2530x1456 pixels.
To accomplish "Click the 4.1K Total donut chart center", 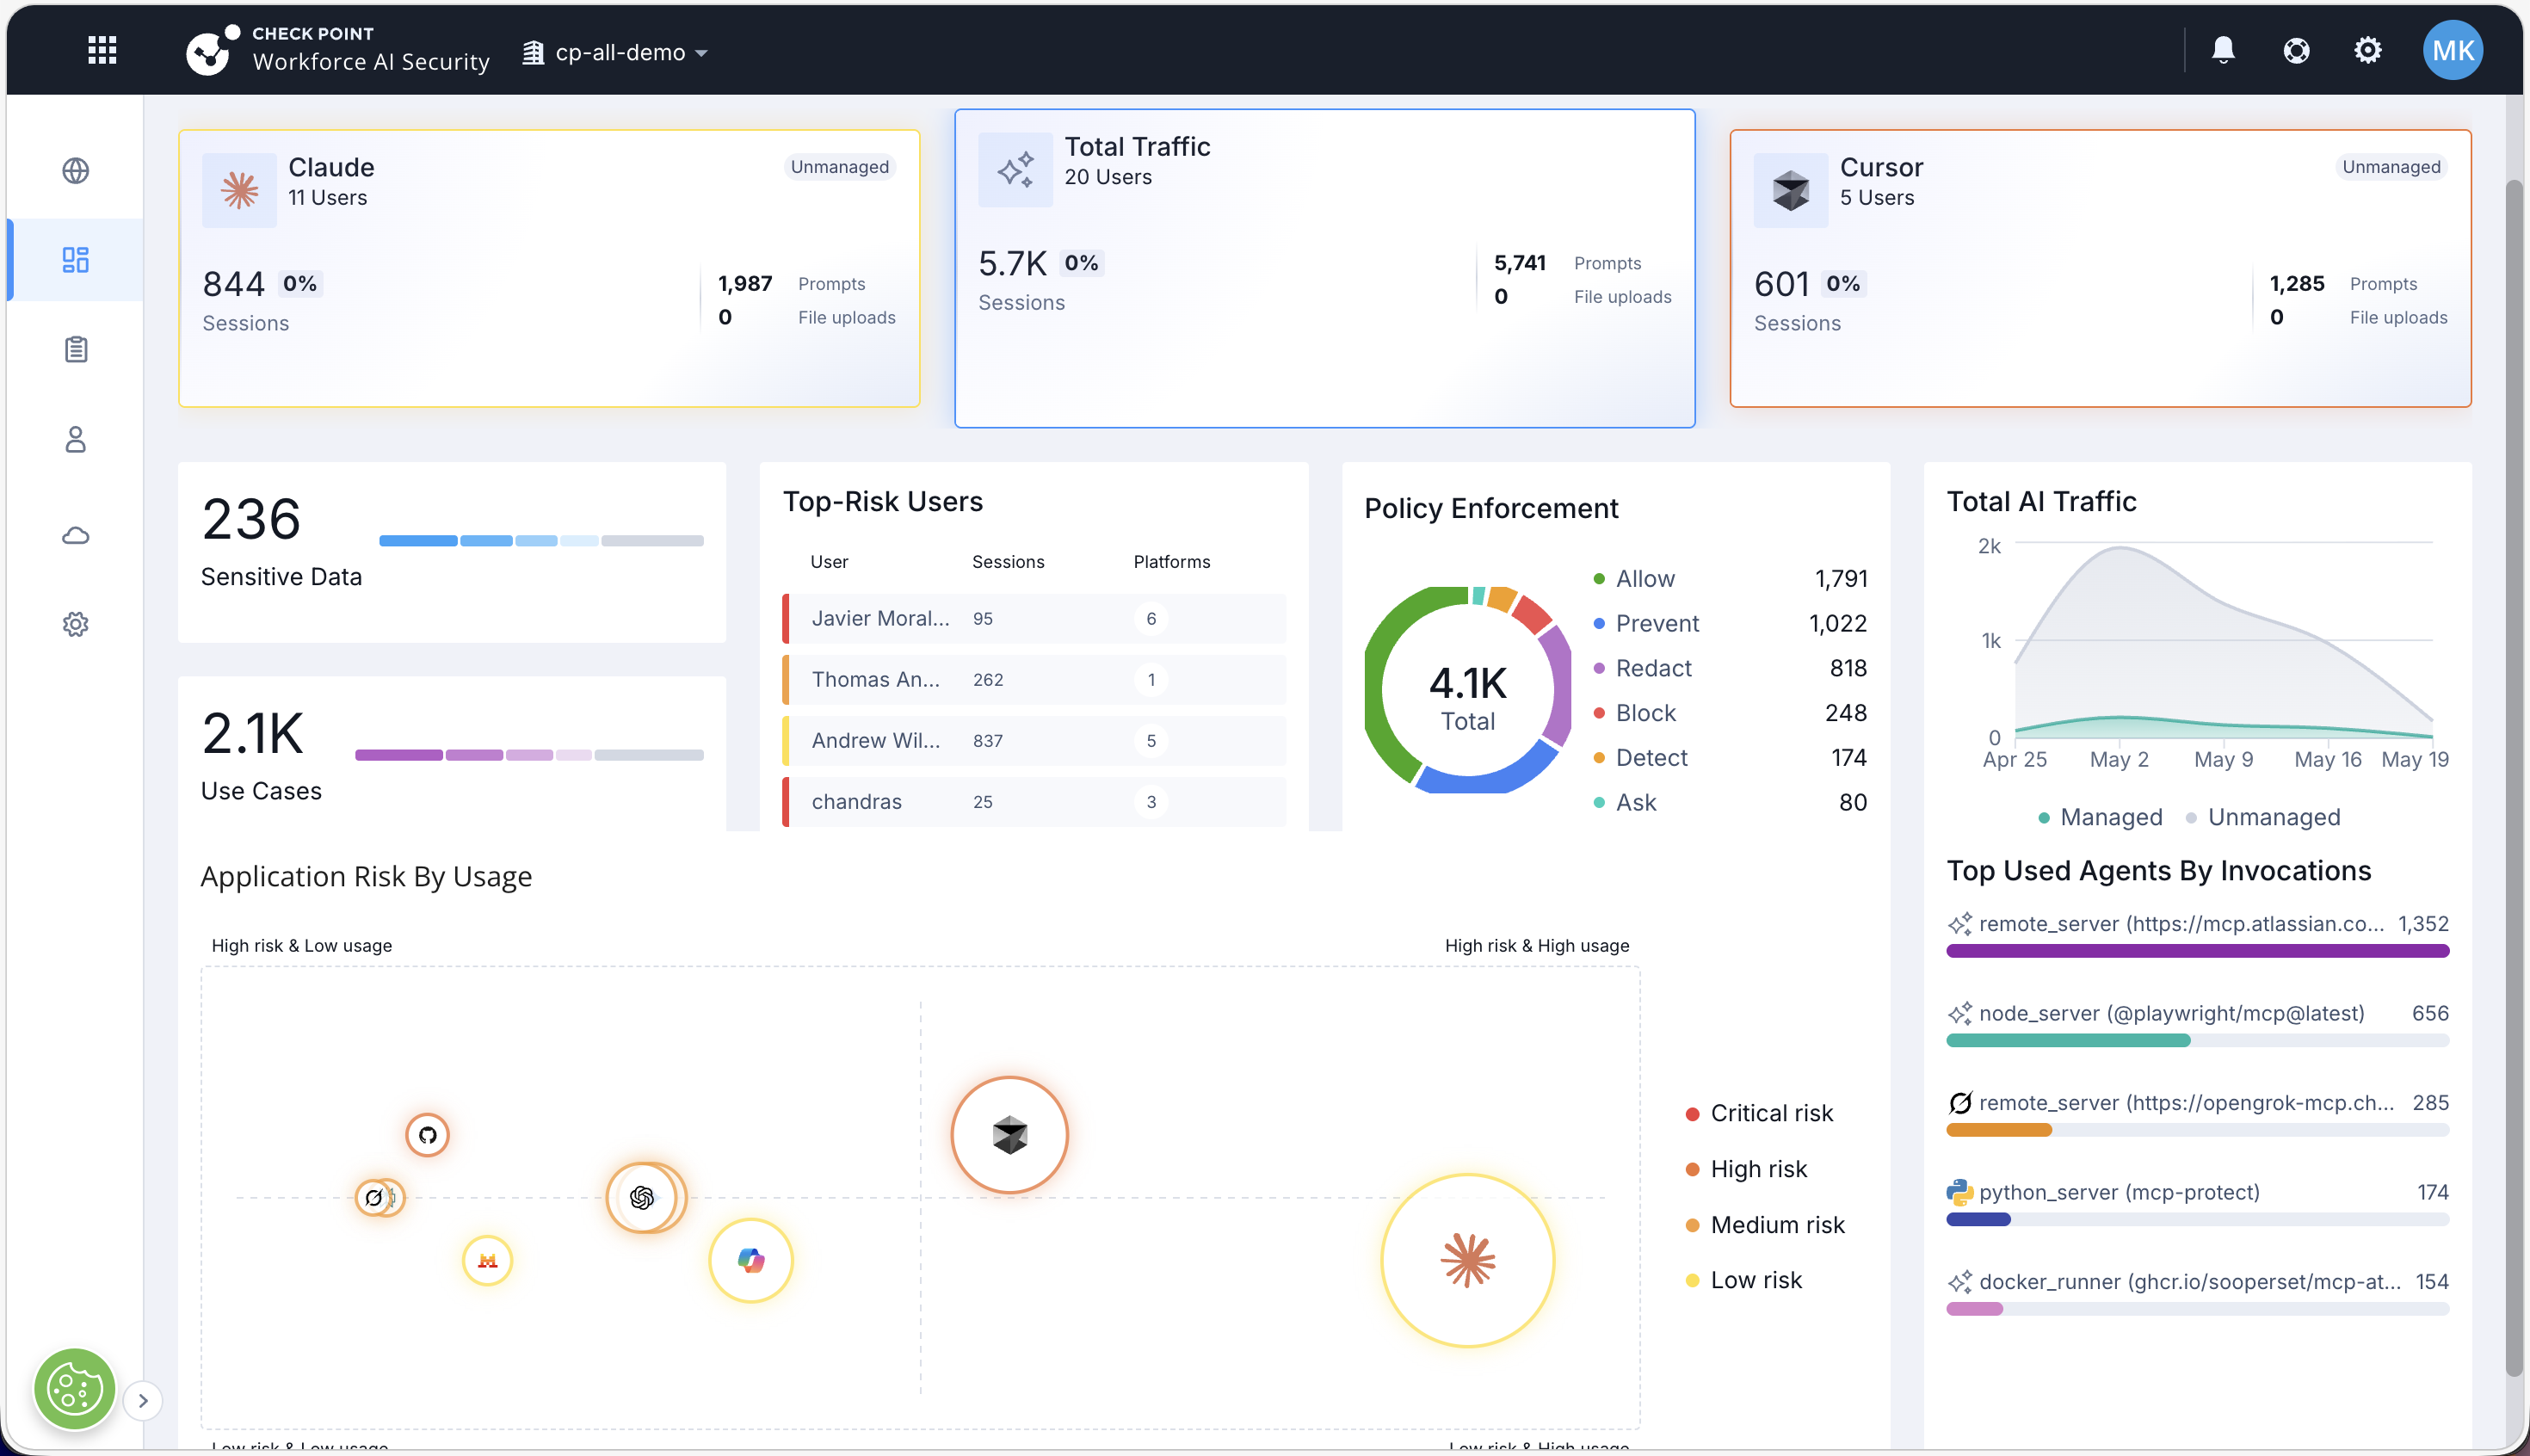I will (x=1468, y=697).
